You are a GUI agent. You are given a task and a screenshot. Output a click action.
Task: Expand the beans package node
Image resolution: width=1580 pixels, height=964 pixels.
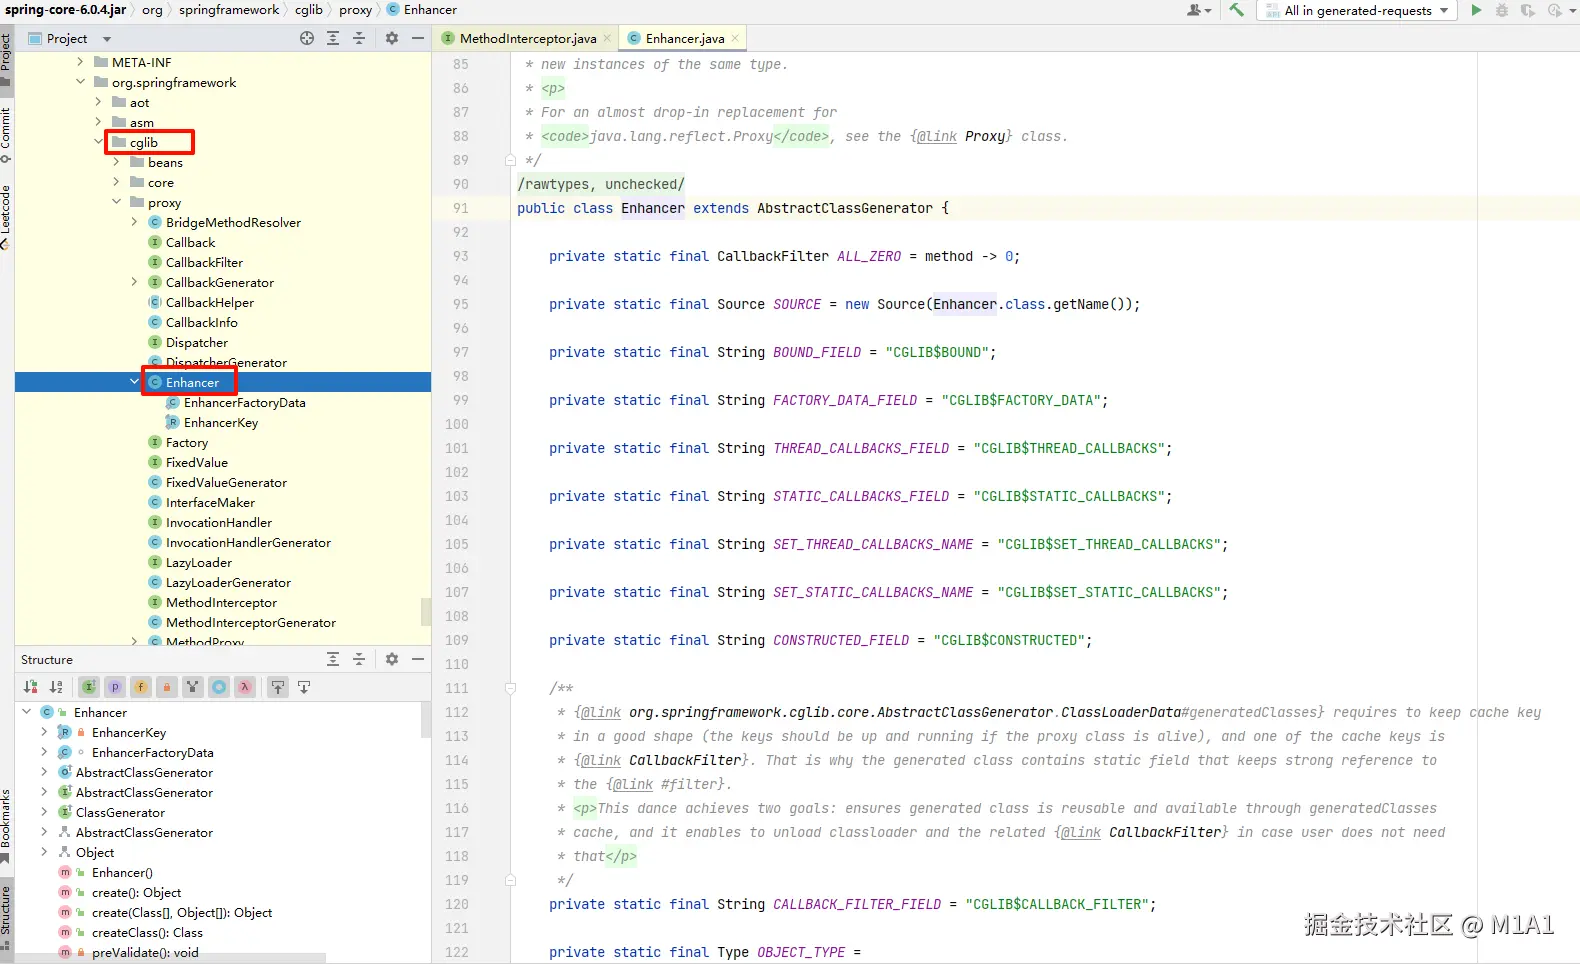coord(116,162)
